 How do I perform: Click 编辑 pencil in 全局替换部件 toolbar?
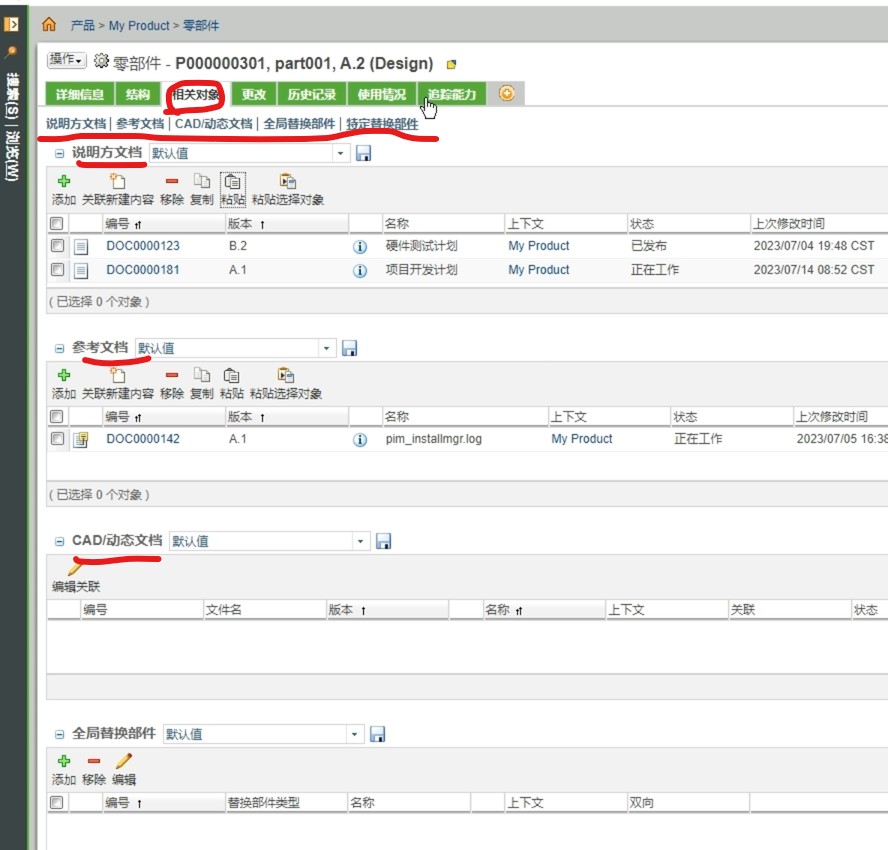click(123, 761)
